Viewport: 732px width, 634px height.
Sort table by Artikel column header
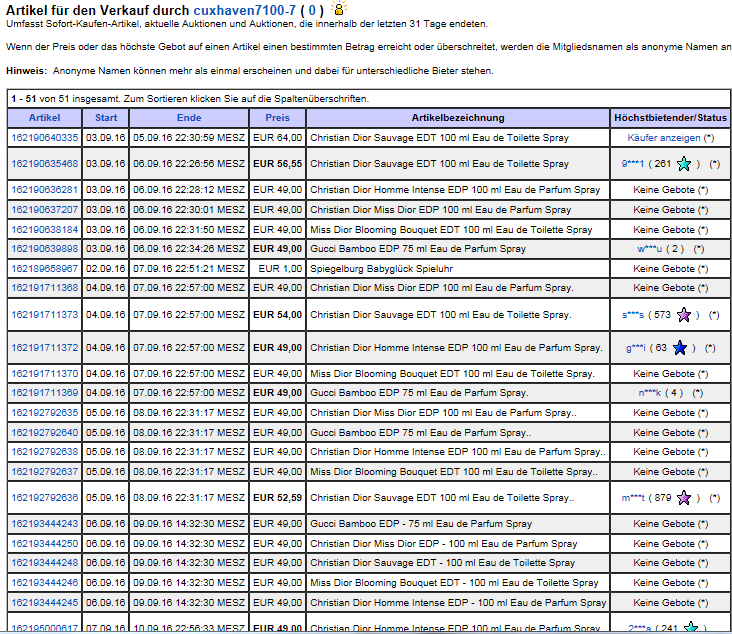click(44, 118)
